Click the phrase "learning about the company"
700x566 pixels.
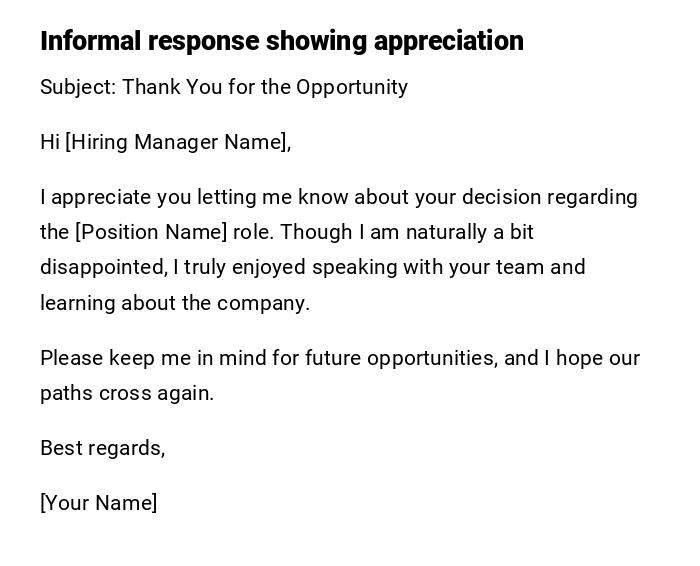(x=174, y=303)
